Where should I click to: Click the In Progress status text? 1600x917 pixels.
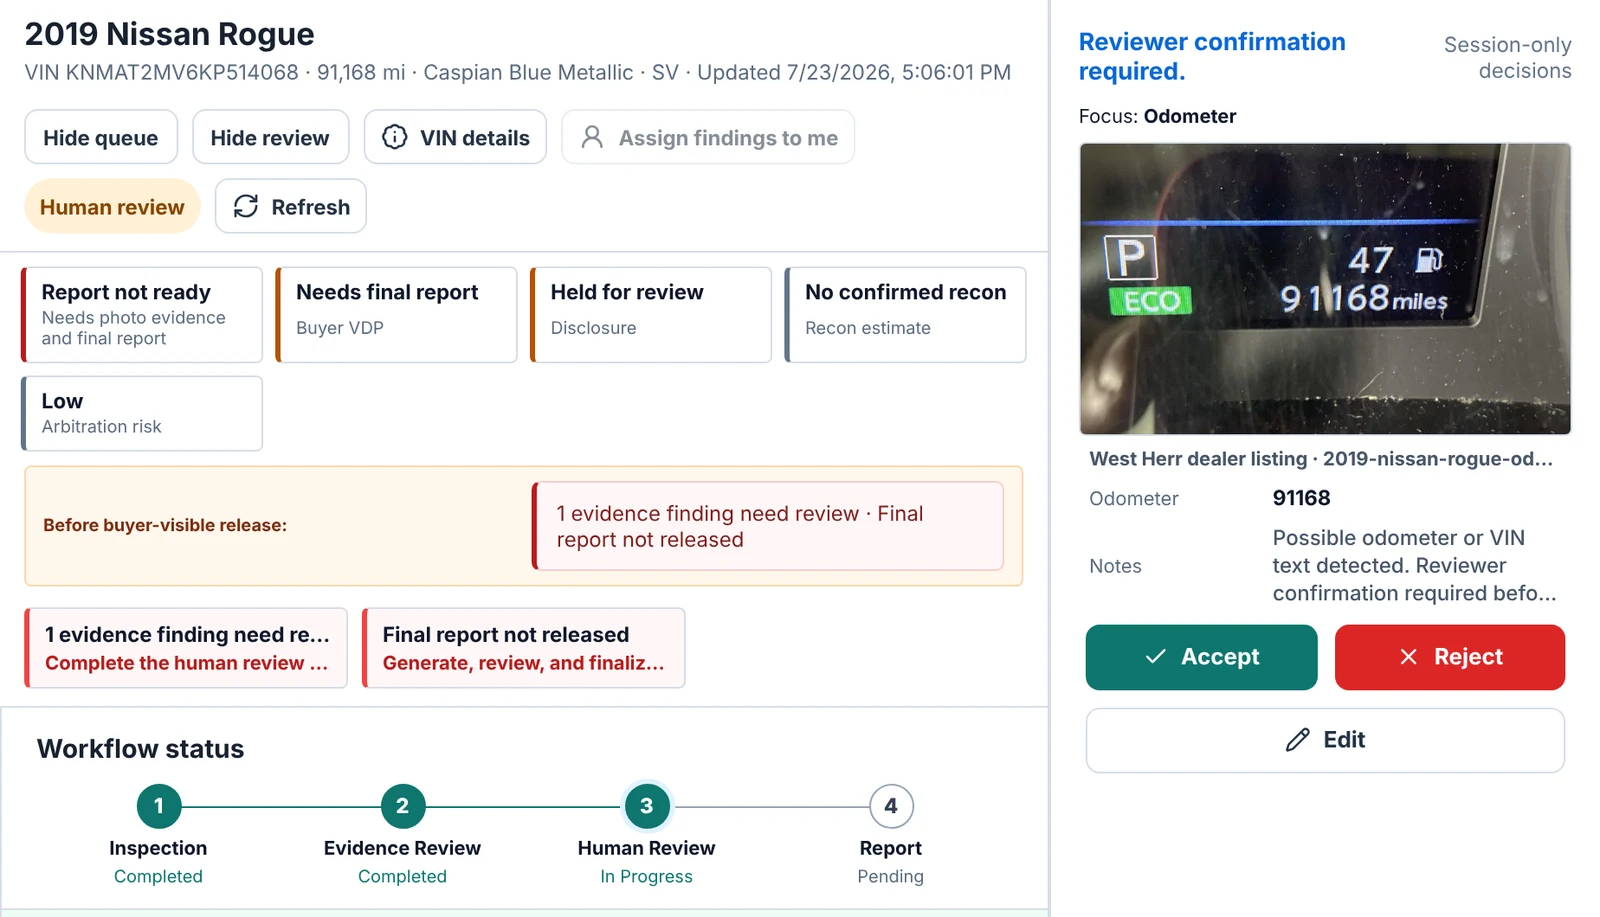click(646, 876)
